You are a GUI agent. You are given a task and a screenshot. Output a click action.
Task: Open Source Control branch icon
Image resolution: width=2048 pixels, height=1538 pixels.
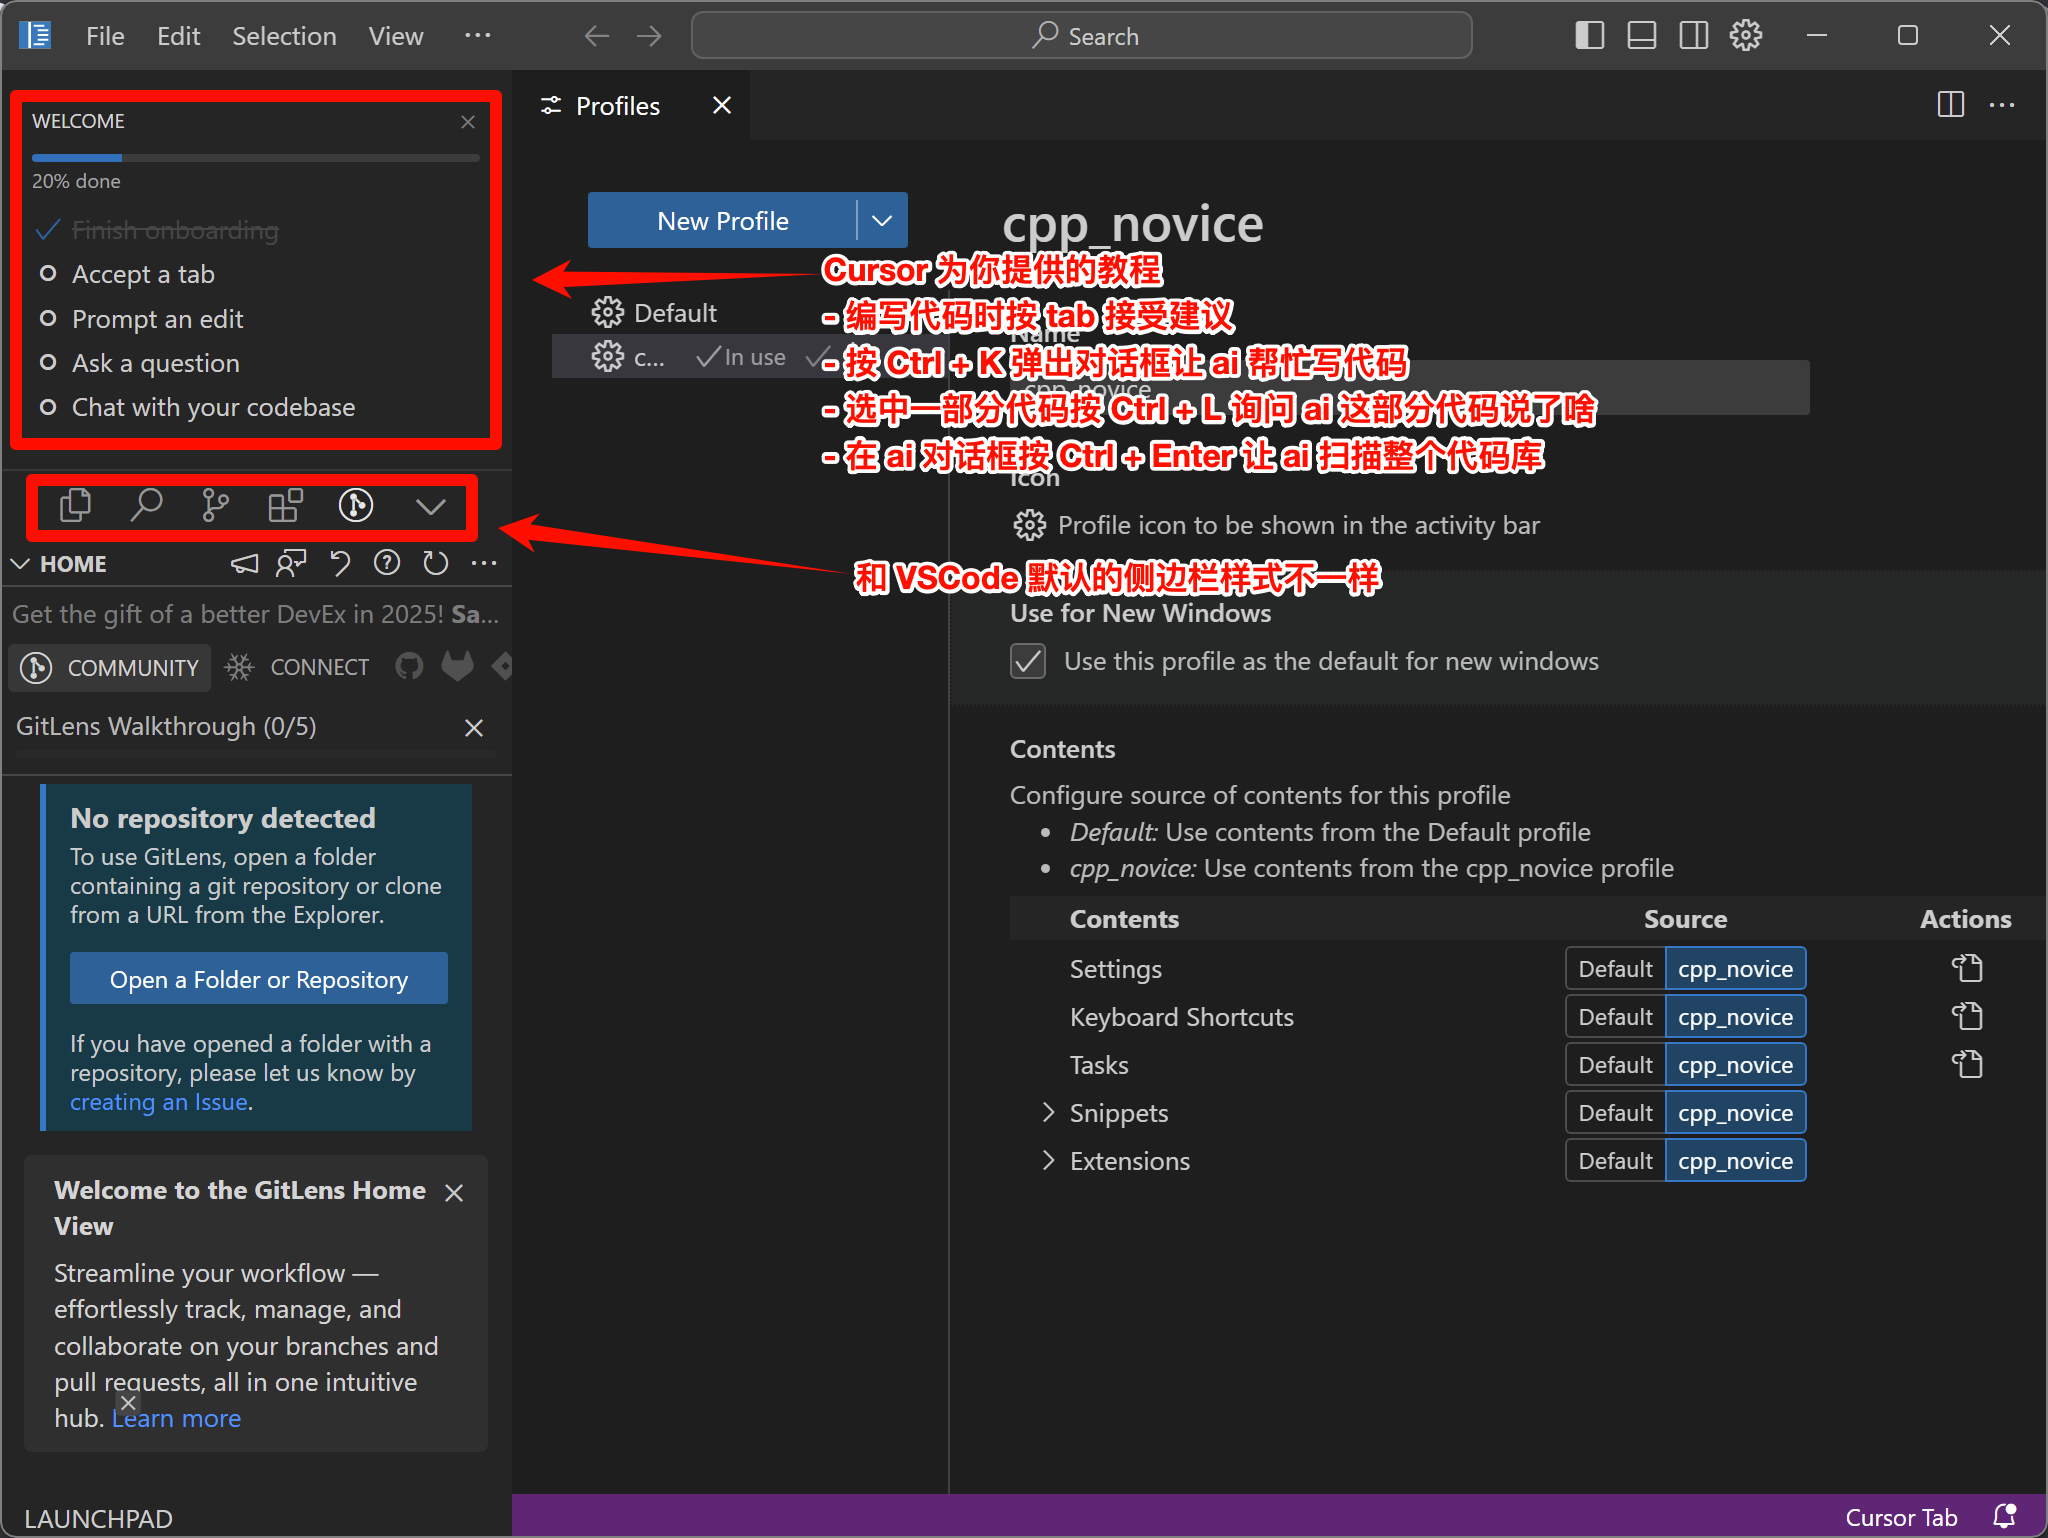click(215, 506)
